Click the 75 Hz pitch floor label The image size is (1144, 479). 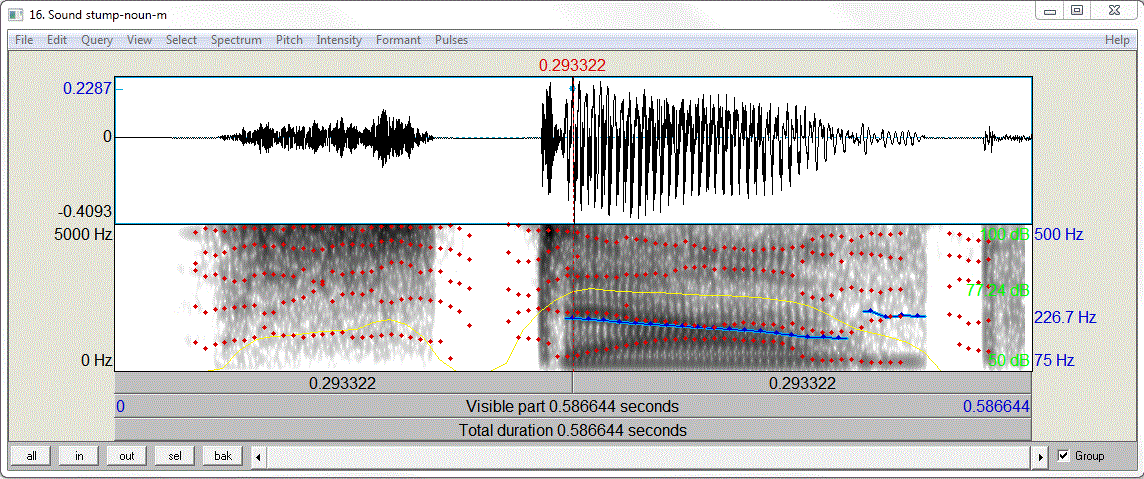tap(1055, 360)
